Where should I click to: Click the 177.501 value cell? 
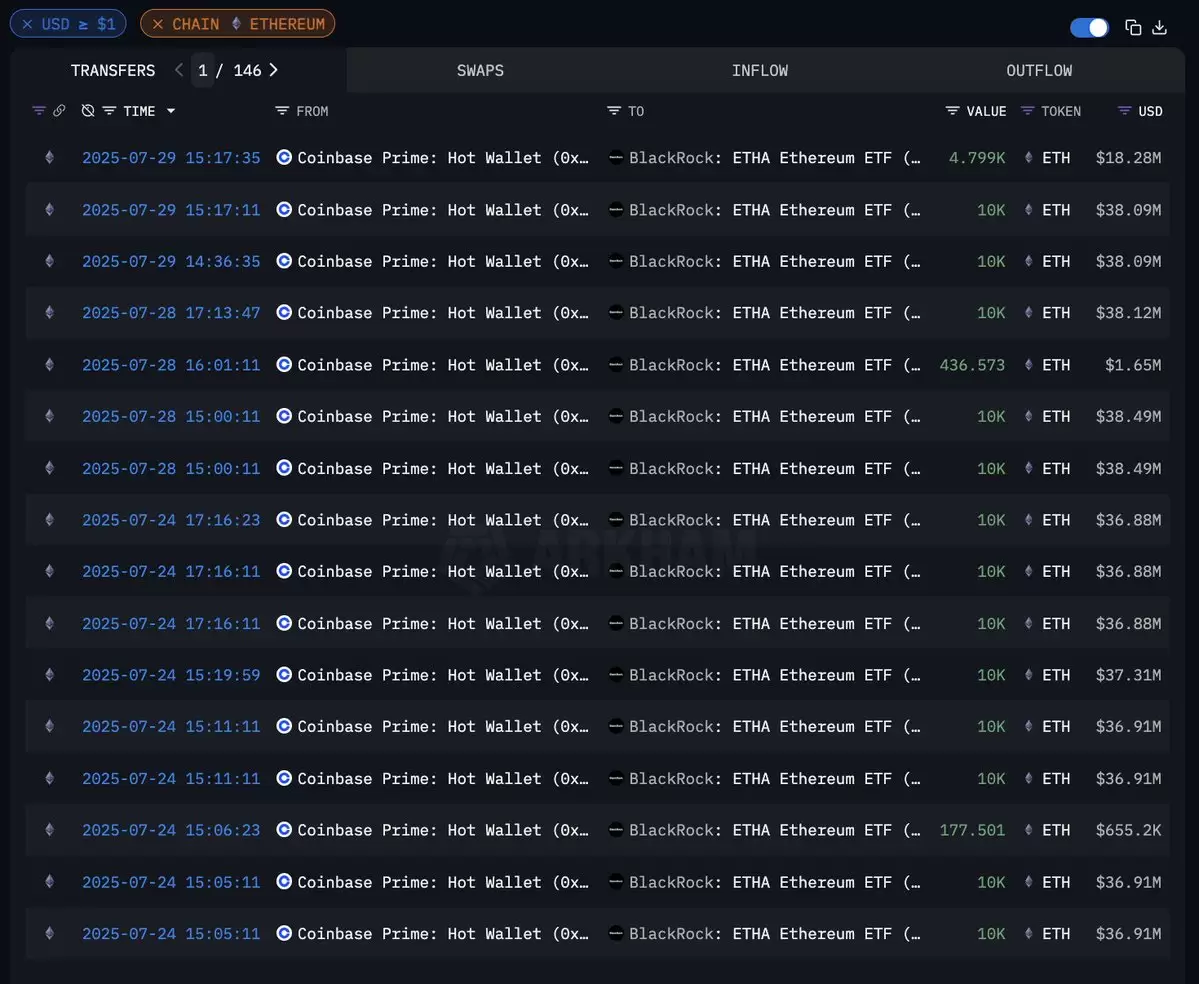point(972,830)
